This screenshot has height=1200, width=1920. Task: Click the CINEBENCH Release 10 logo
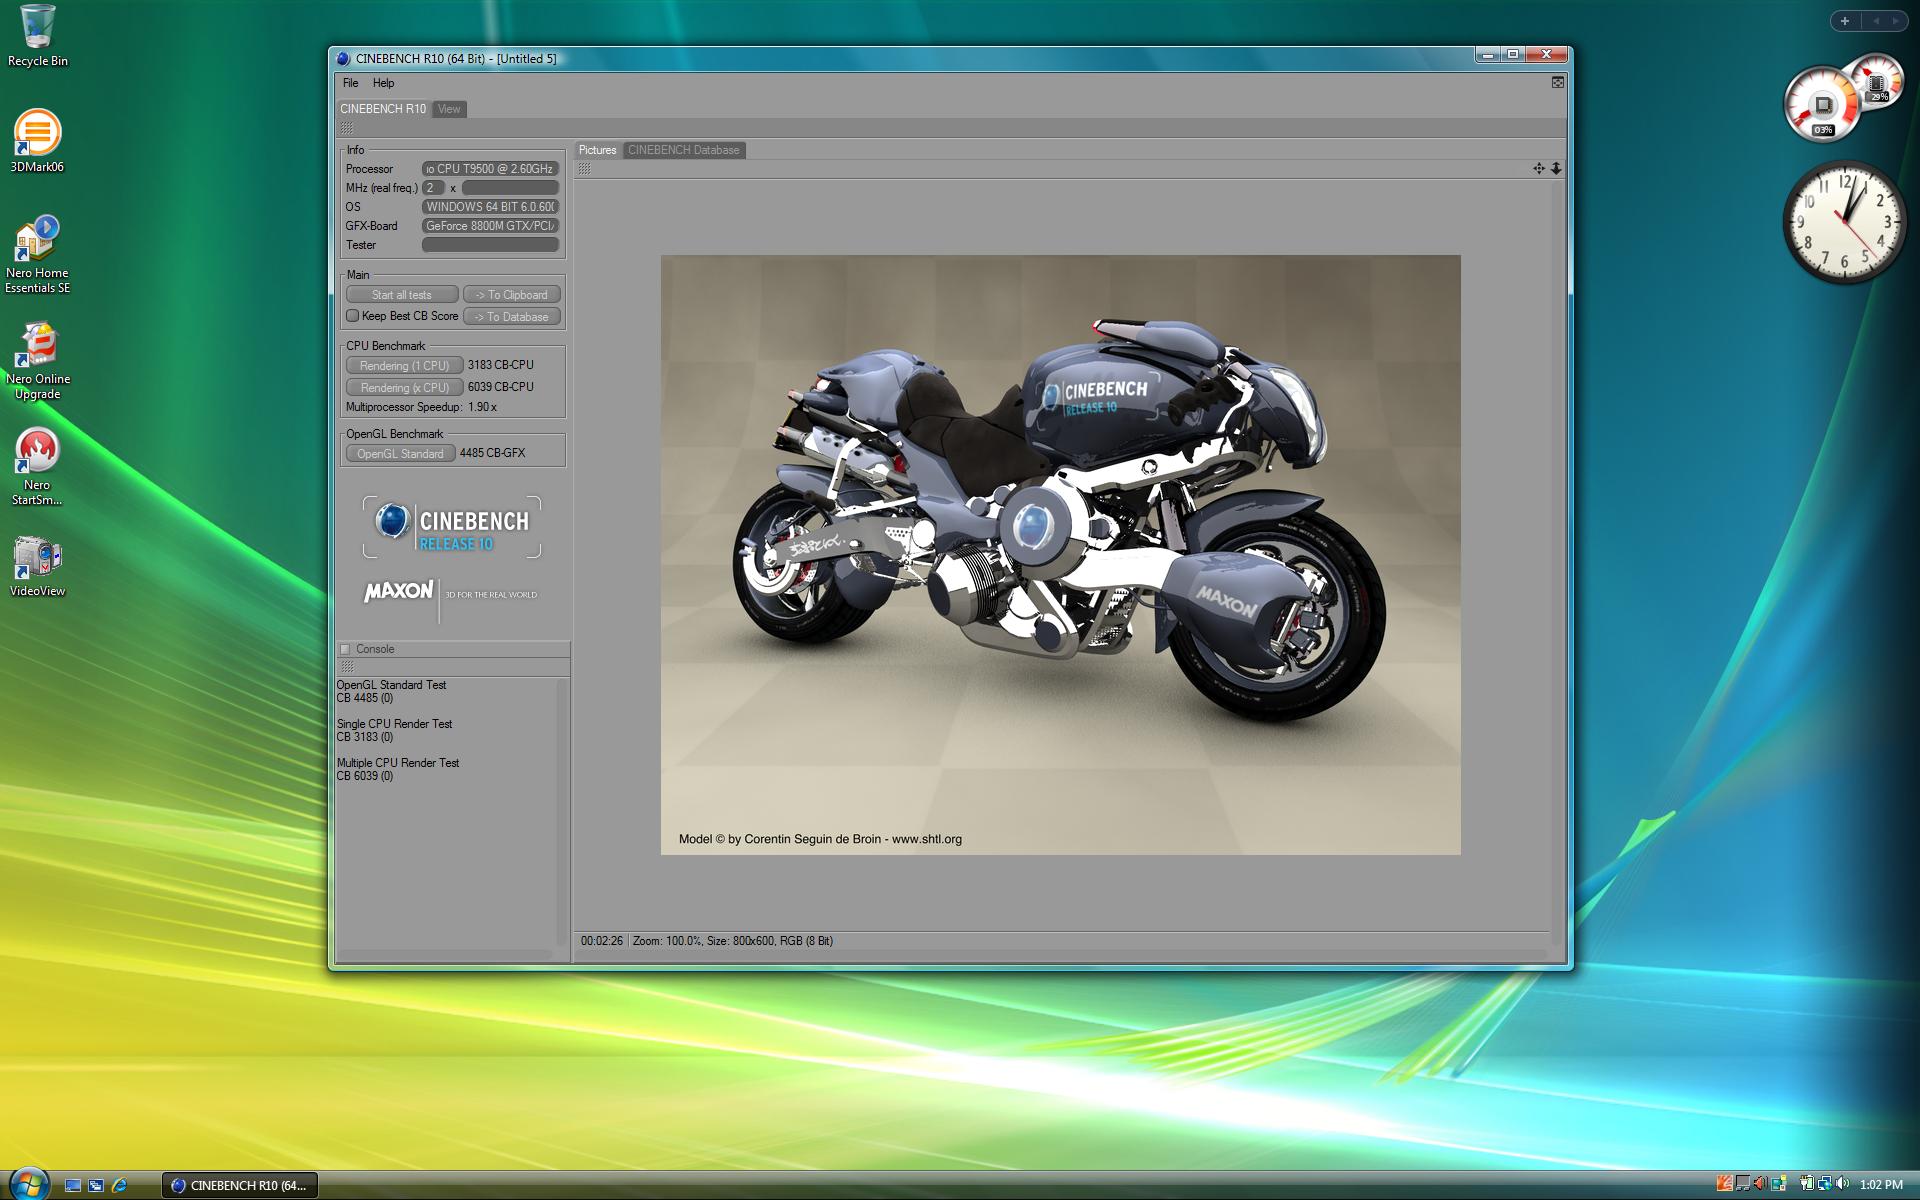[452, 527]
